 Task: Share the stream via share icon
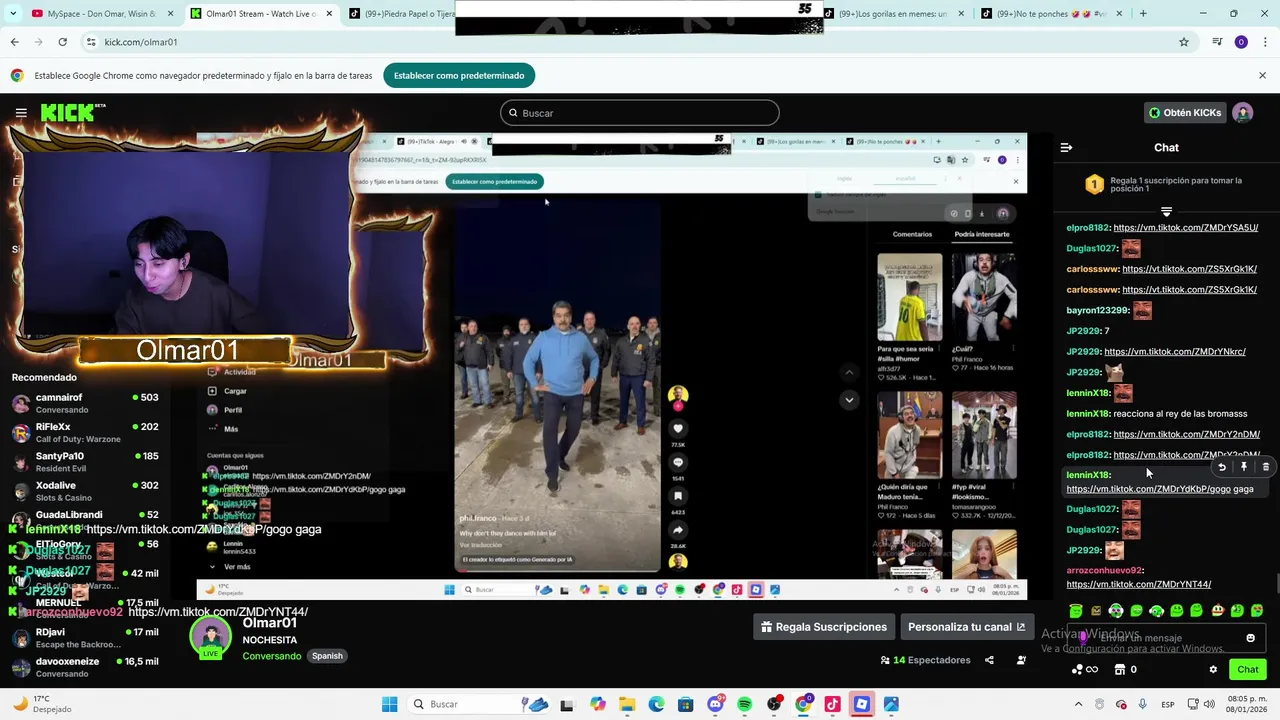989,660
